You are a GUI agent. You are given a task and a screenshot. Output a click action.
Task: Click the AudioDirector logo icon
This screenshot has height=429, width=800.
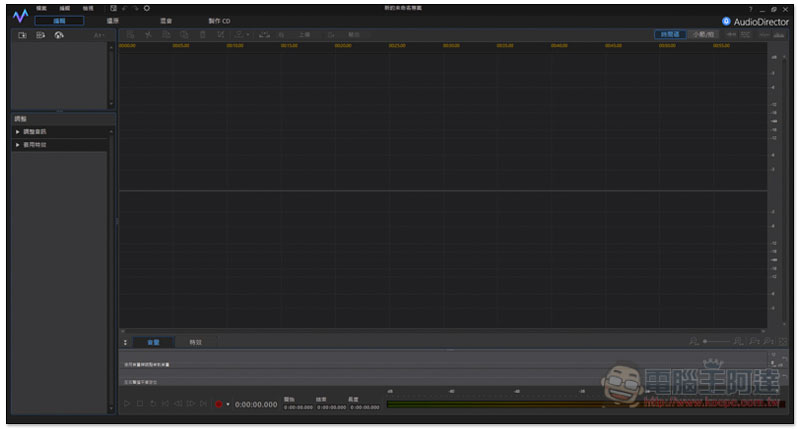pyautogui.click(x=726, y=21)
